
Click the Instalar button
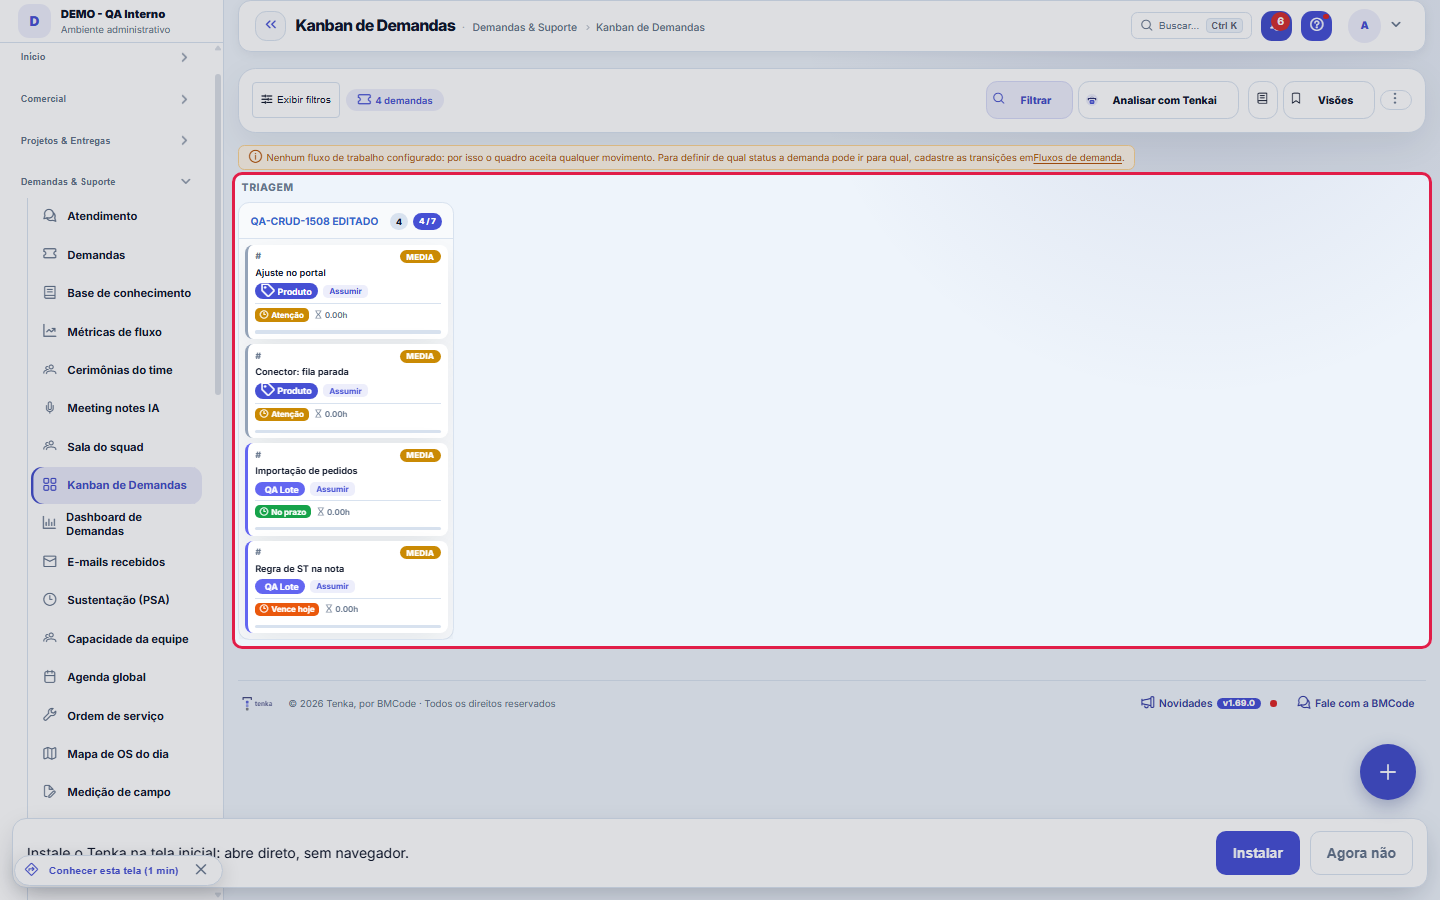pos(1257,853)
